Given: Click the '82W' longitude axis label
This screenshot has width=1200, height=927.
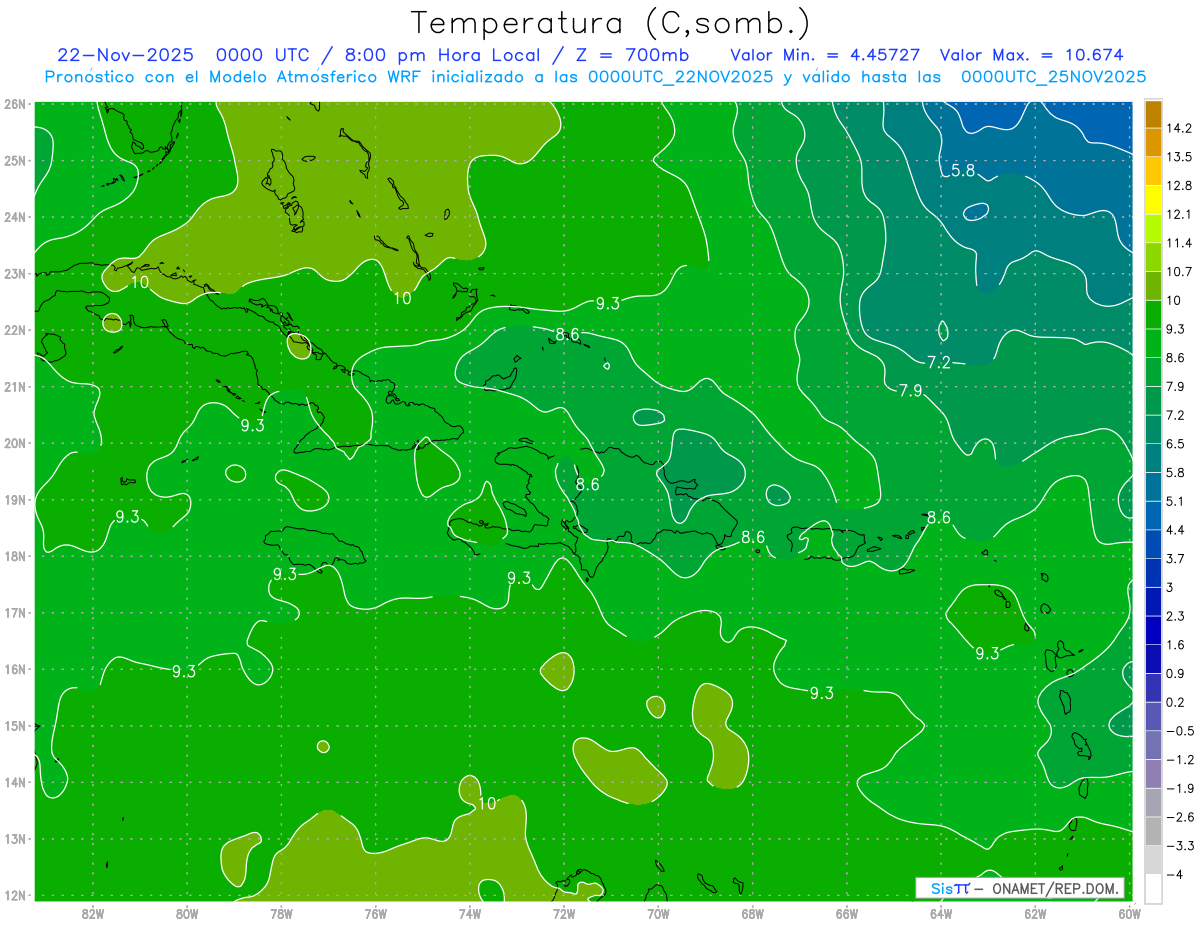Looking at the screenshot, I should tap(93, 914).
